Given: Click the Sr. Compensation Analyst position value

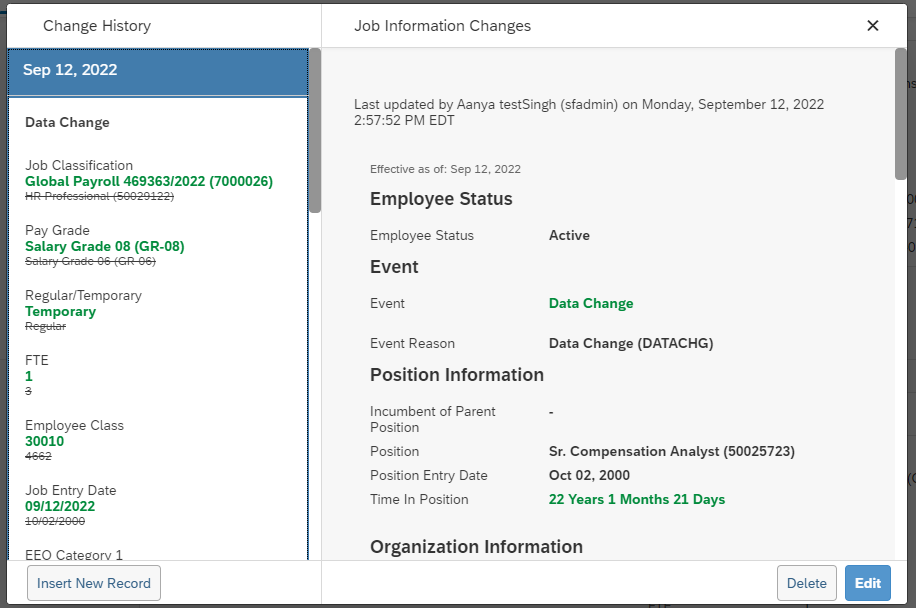Looking at the screenshot, I should pyautogui.click(x=672, y=451).
